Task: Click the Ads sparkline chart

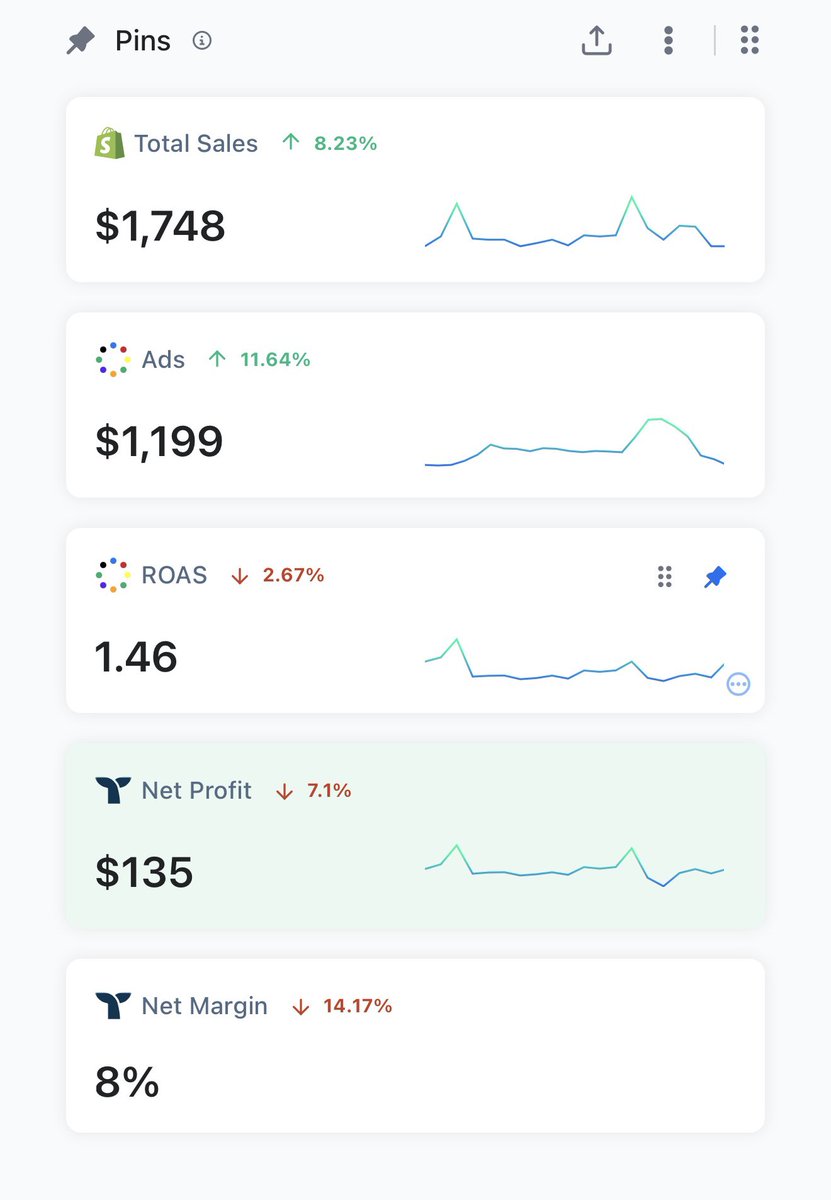Action: pos(575,442)
